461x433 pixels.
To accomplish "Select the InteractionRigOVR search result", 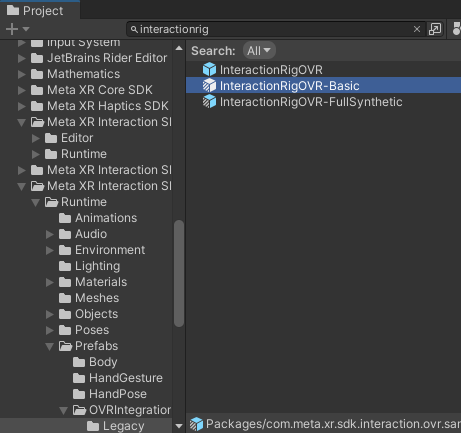I will click(x=323, y=70).
